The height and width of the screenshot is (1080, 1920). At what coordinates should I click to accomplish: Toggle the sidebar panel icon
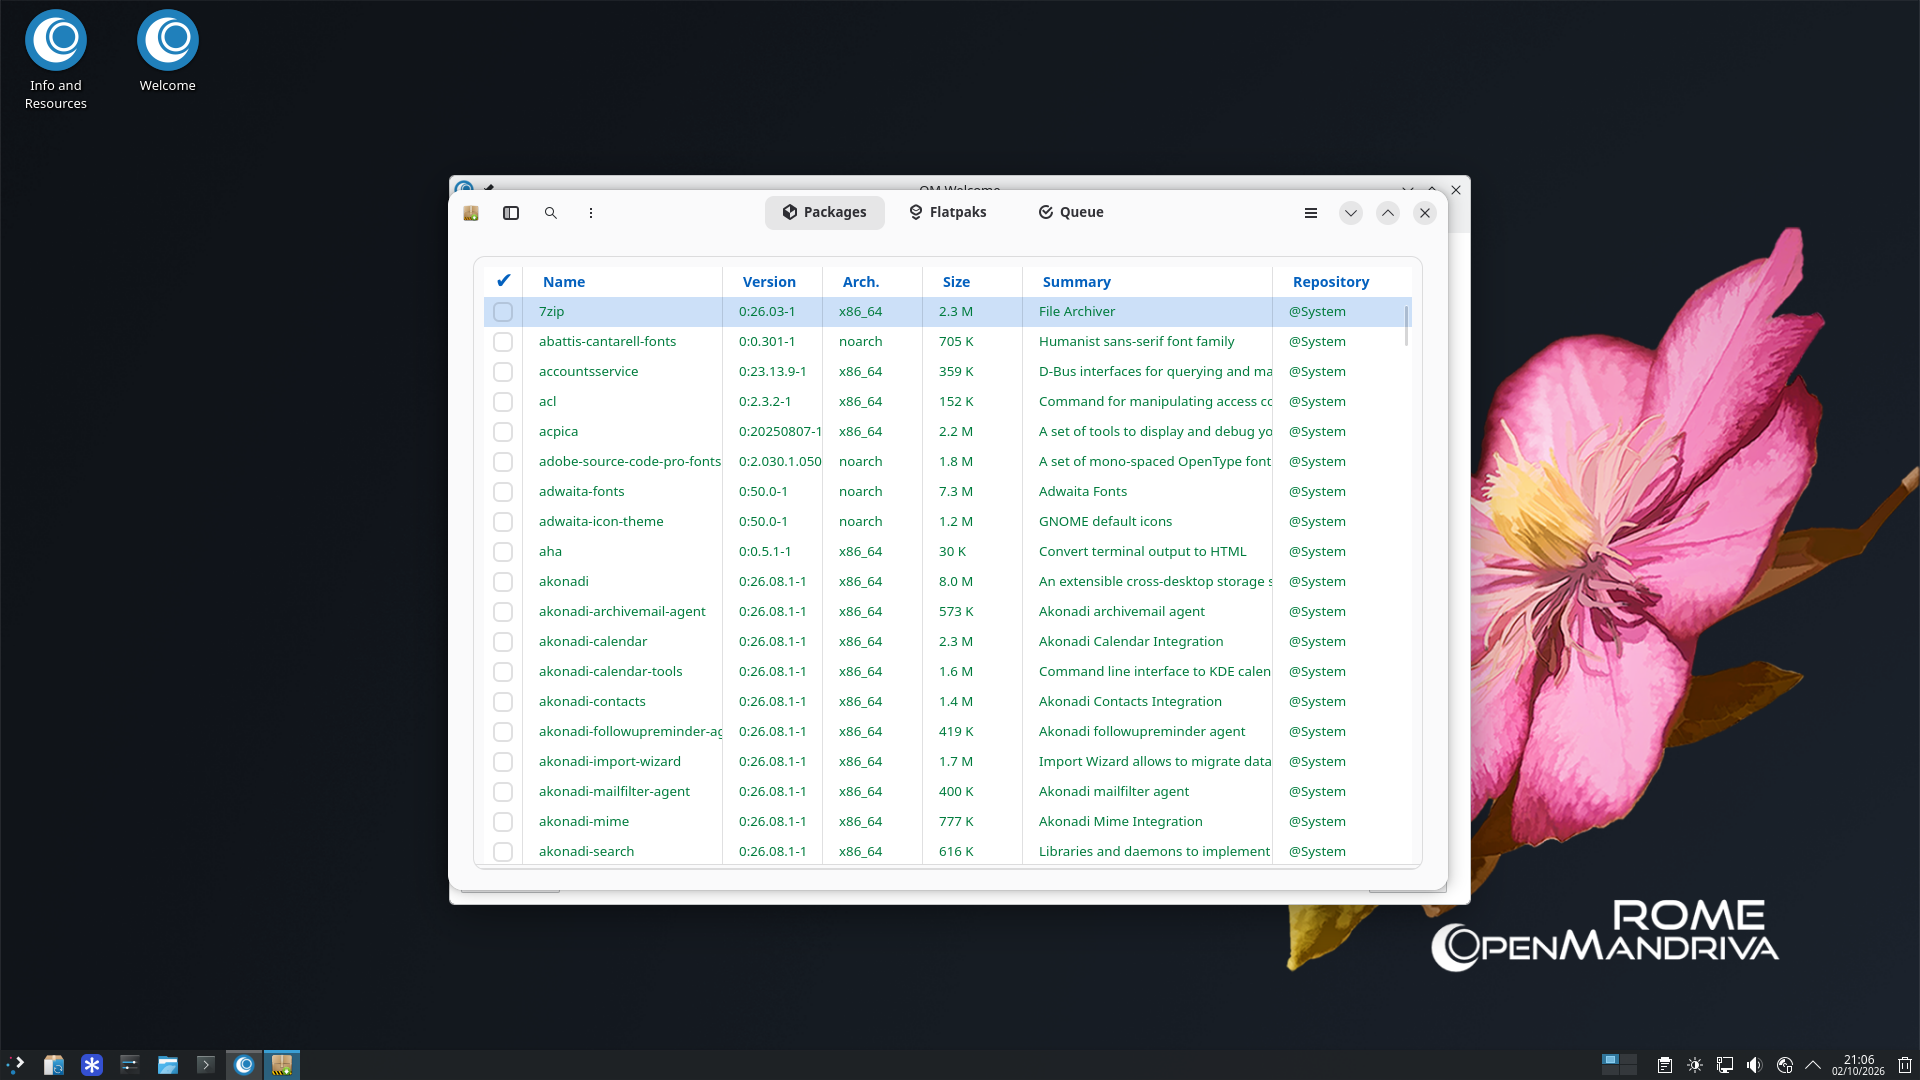click(511, 213)
